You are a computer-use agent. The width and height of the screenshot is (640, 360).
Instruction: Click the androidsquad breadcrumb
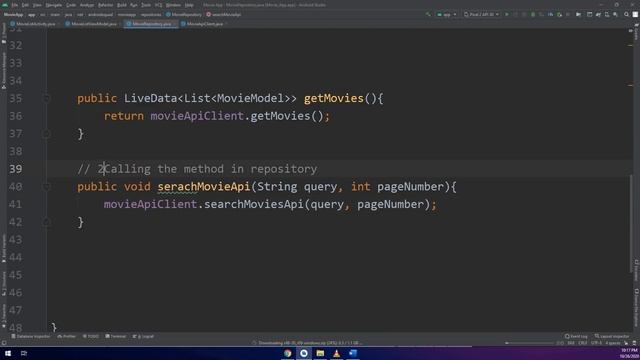pyautogui.click(x=100, y=14)
